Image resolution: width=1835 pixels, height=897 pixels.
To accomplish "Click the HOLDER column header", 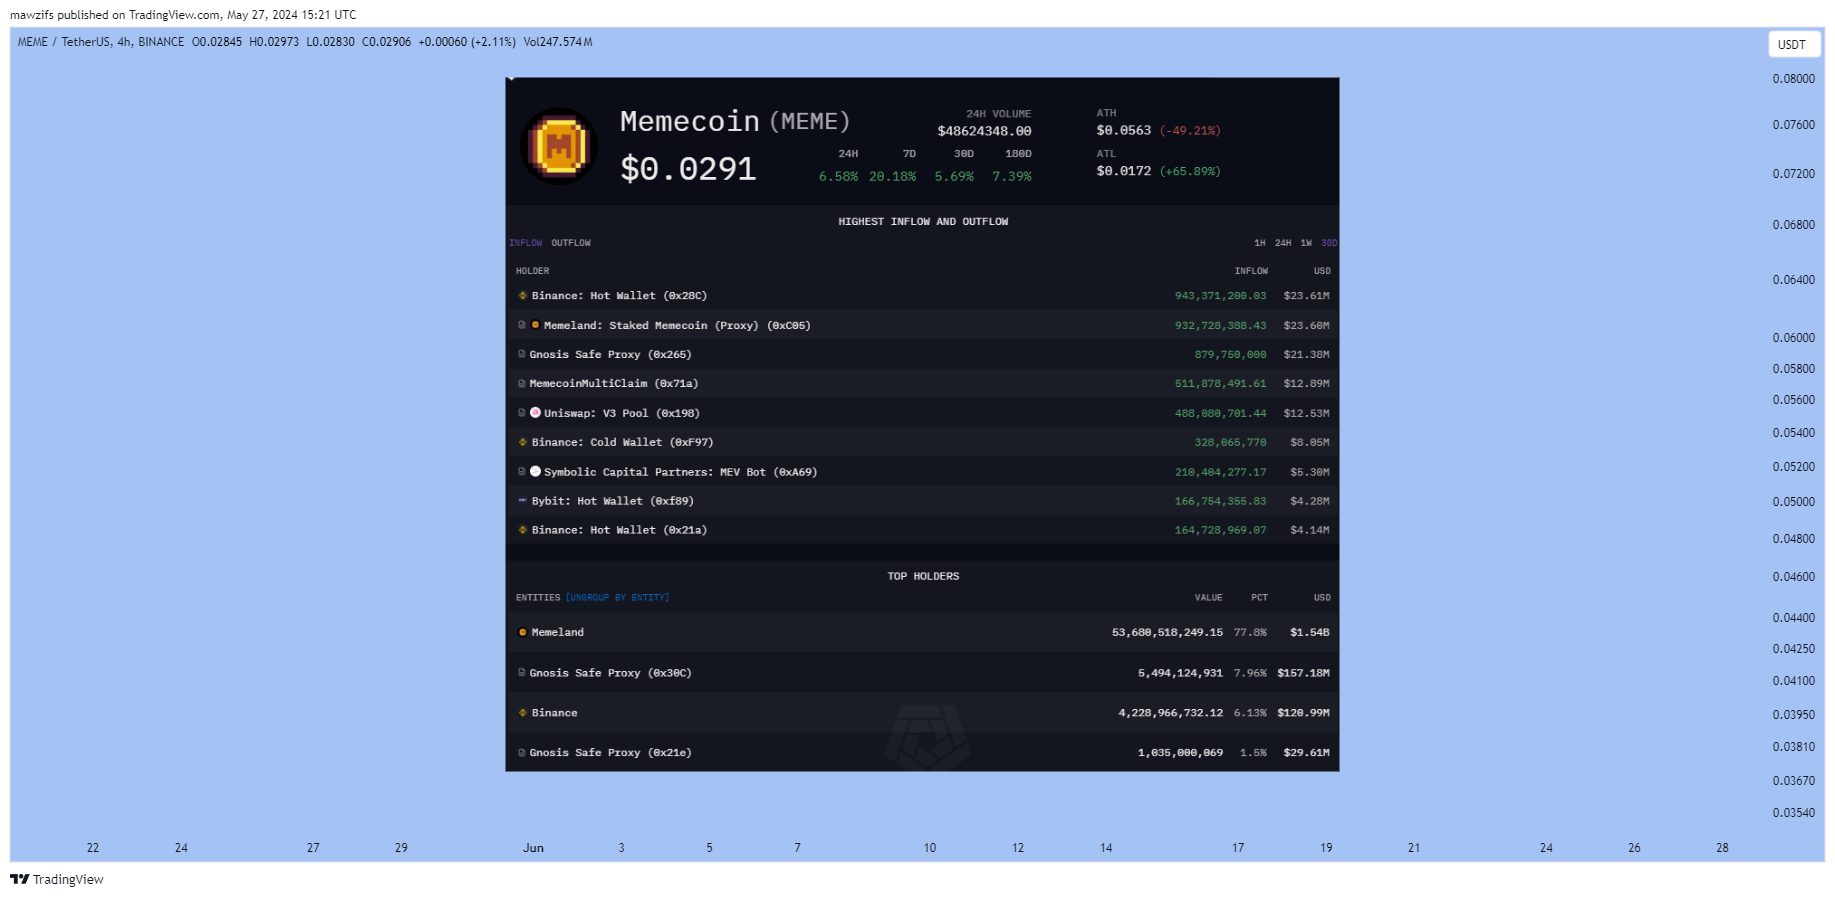I will coord(533,271).
